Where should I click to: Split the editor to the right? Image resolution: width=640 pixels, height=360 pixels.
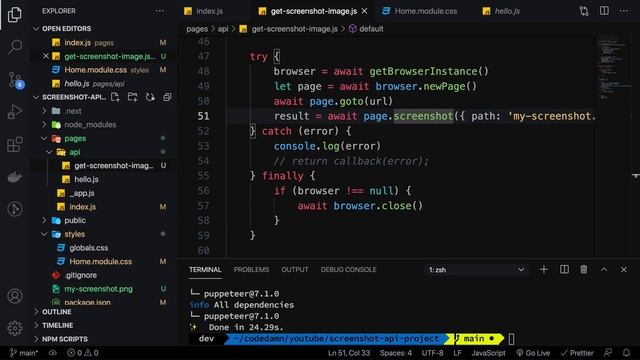(604, 11)
